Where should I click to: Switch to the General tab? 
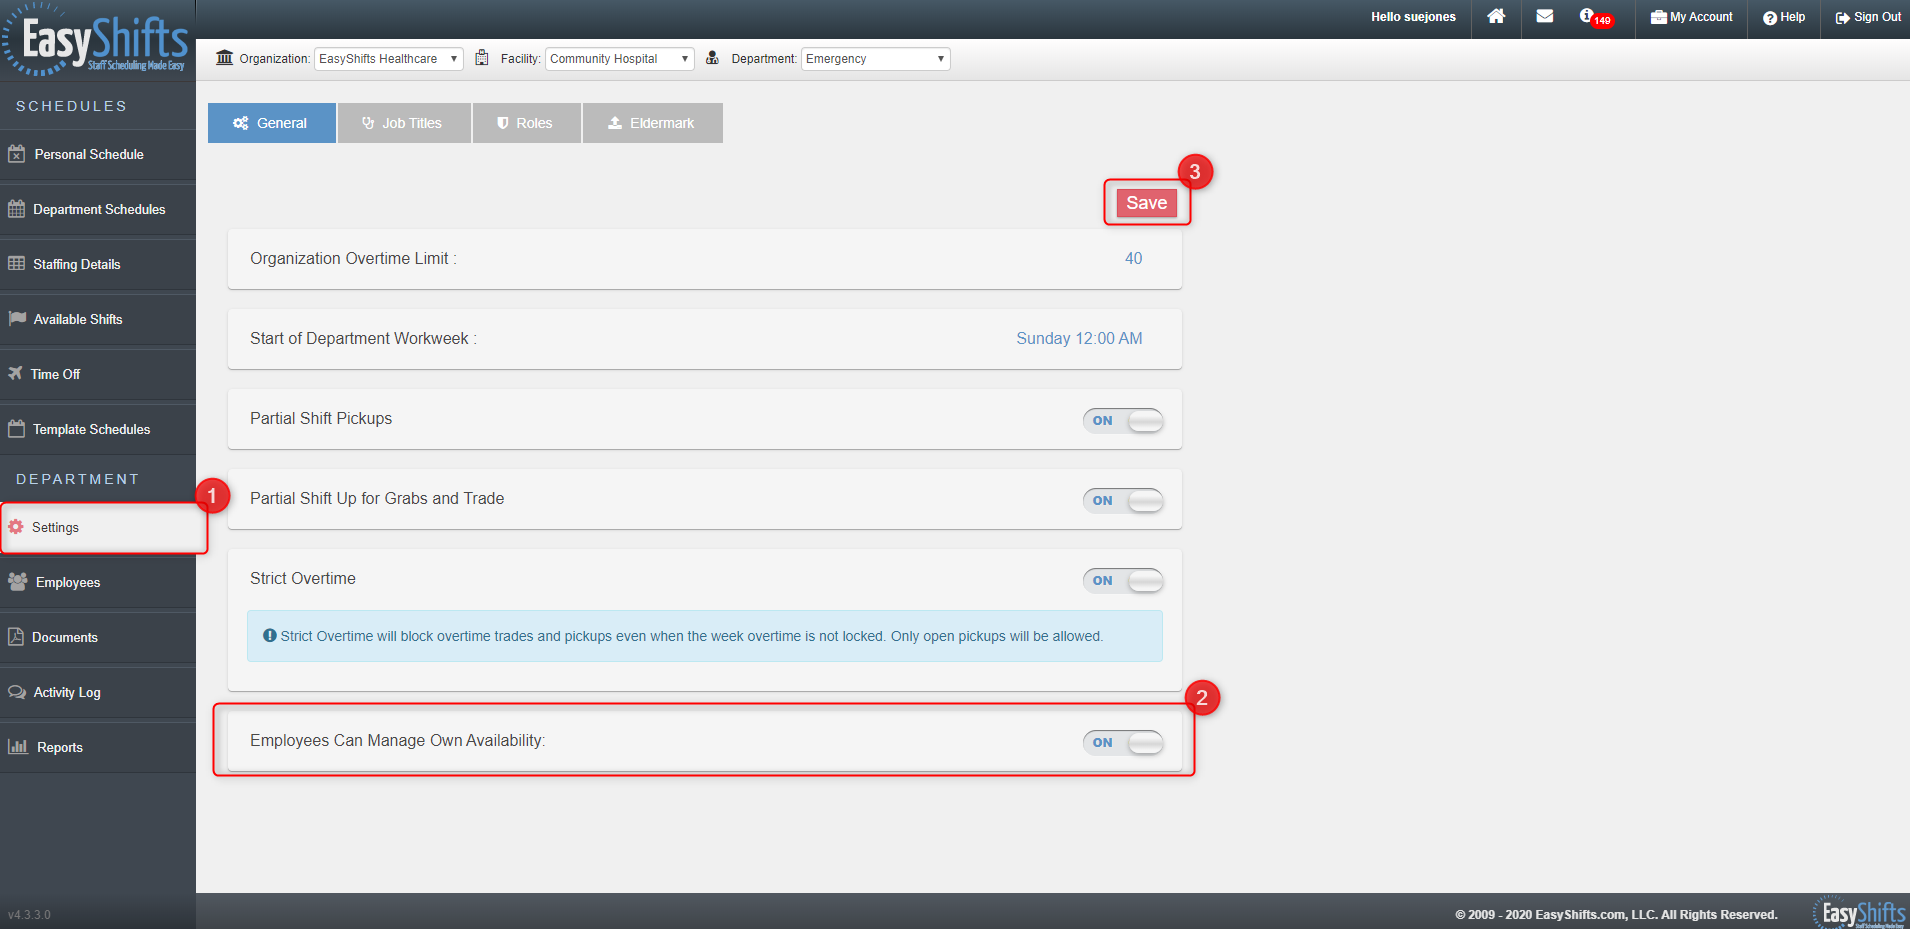point(272,123)
